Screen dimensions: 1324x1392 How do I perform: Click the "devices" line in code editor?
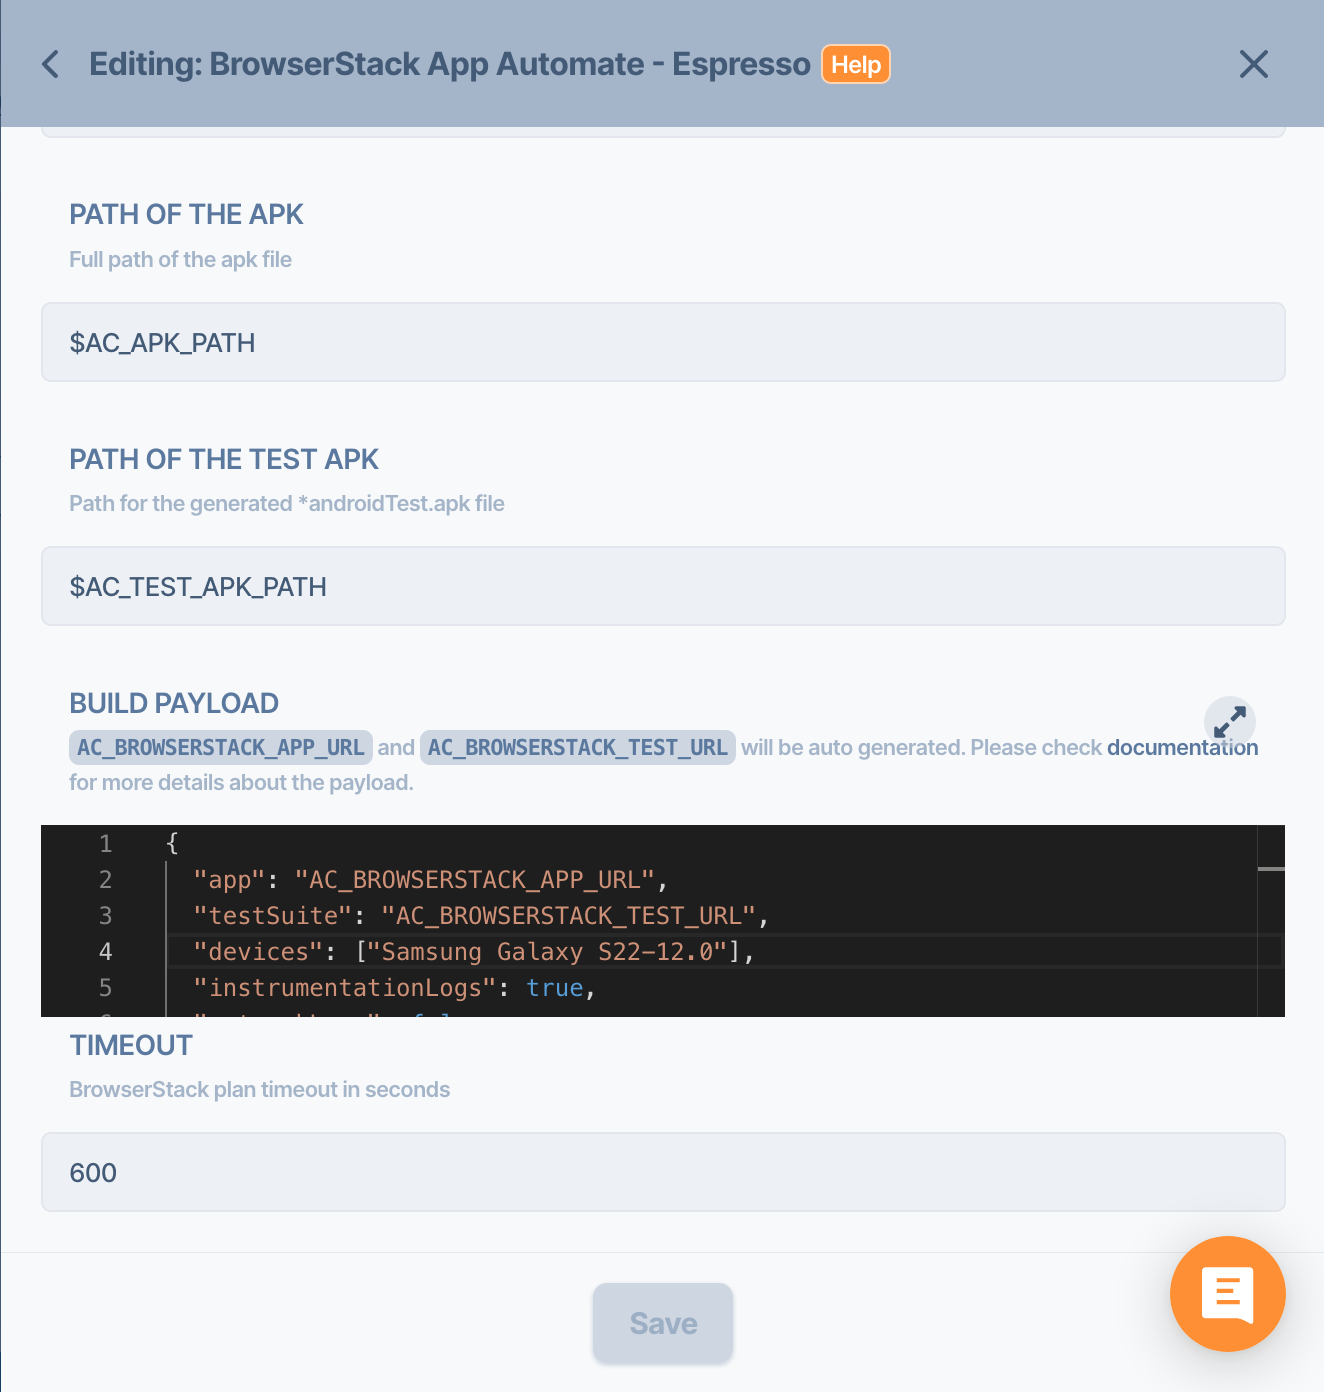(474, 951)
